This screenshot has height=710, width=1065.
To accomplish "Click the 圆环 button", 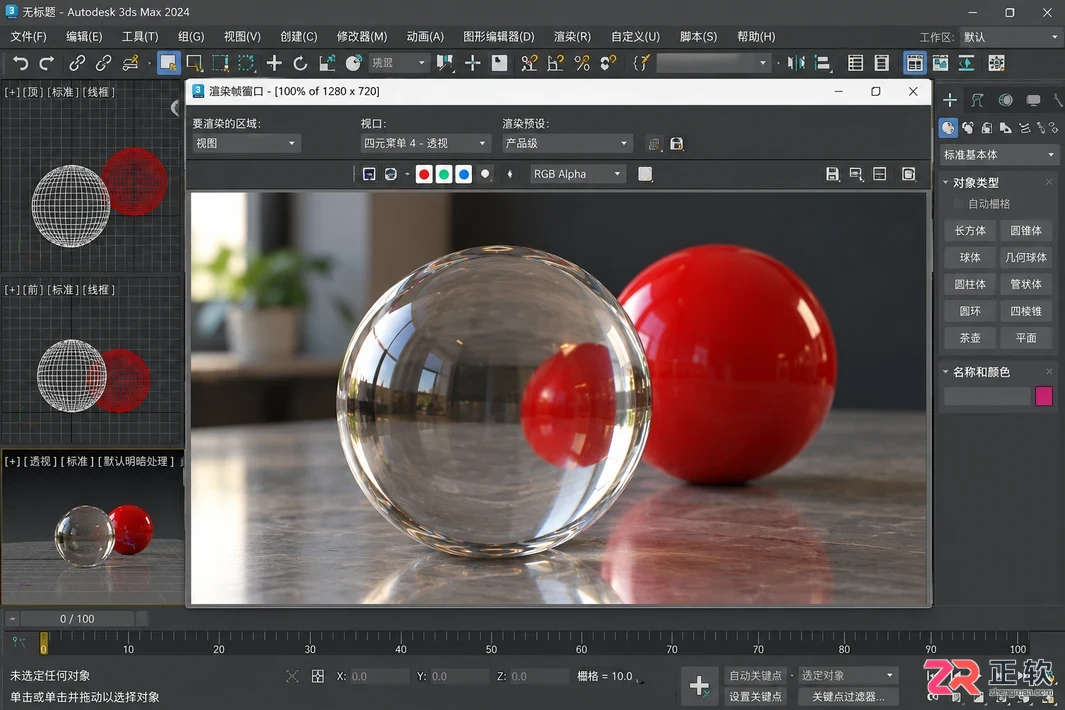I will (970, 311).
